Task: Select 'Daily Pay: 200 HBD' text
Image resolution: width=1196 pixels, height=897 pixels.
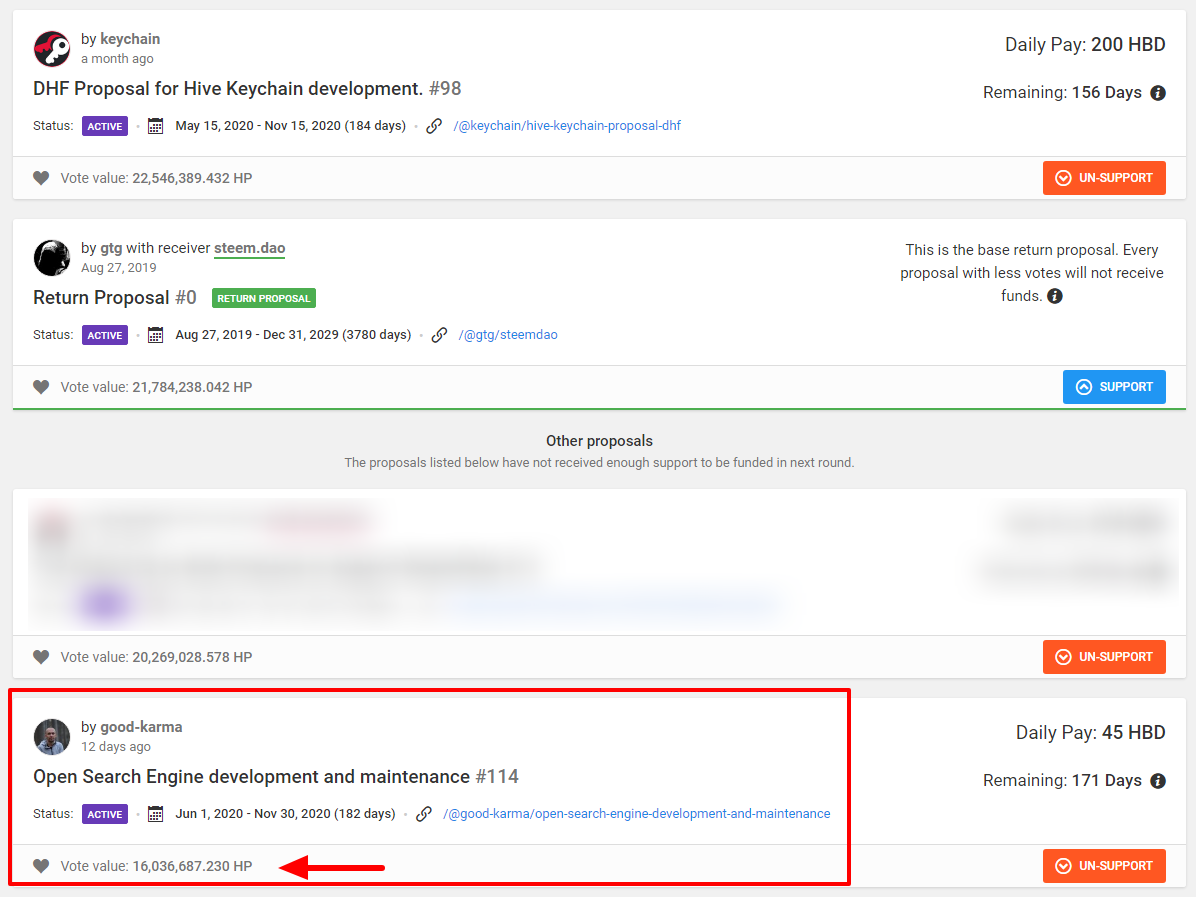Action: [x=1085, y=44]
